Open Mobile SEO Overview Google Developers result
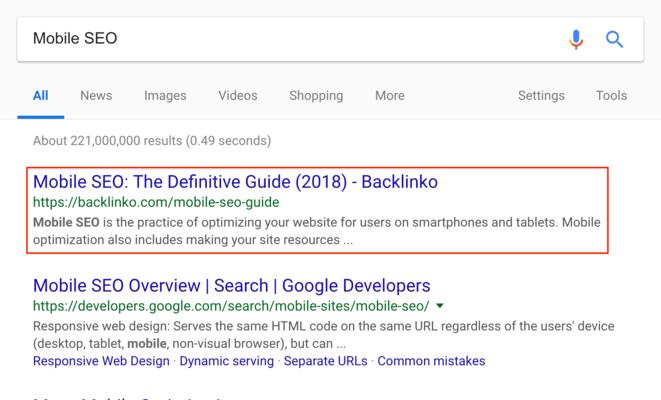This screenshot has width=661, height=400. 231,286
